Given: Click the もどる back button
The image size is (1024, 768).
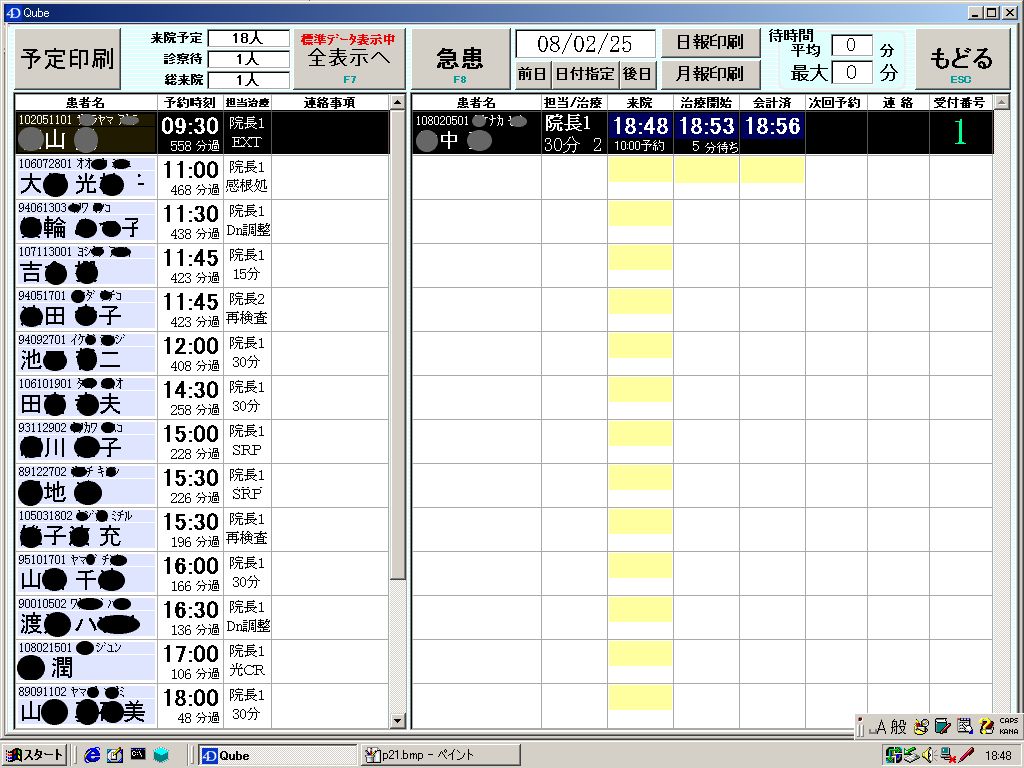Looking at the screenshot, I should click(x=961, y=59).
